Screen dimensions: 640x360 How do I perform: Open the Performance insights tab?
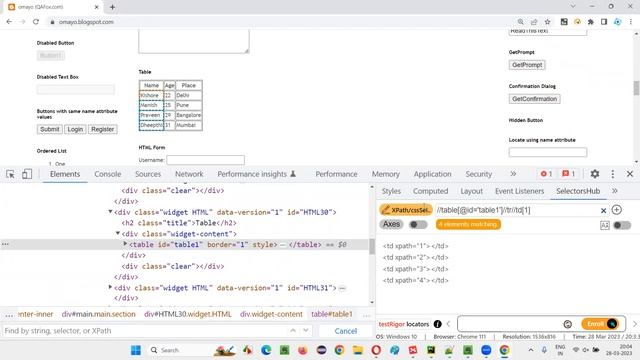[x=256, y=174]
